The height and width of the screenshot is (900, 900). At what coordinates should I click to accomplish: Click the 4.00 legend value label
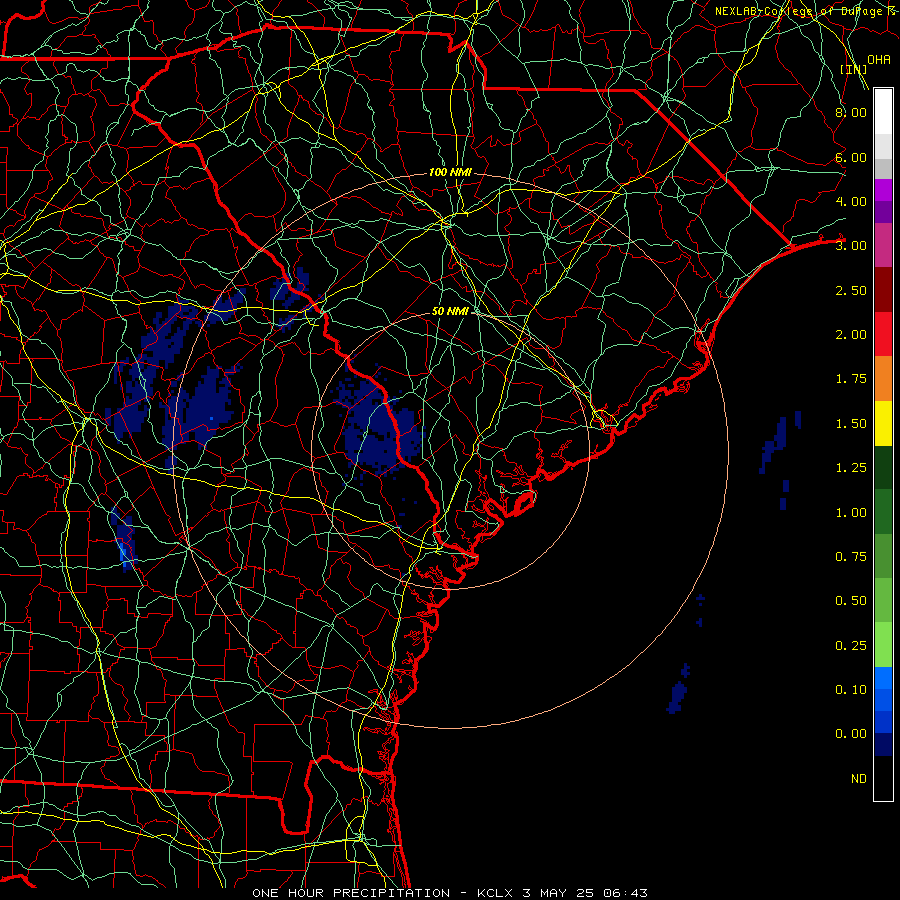coord(851,201)
